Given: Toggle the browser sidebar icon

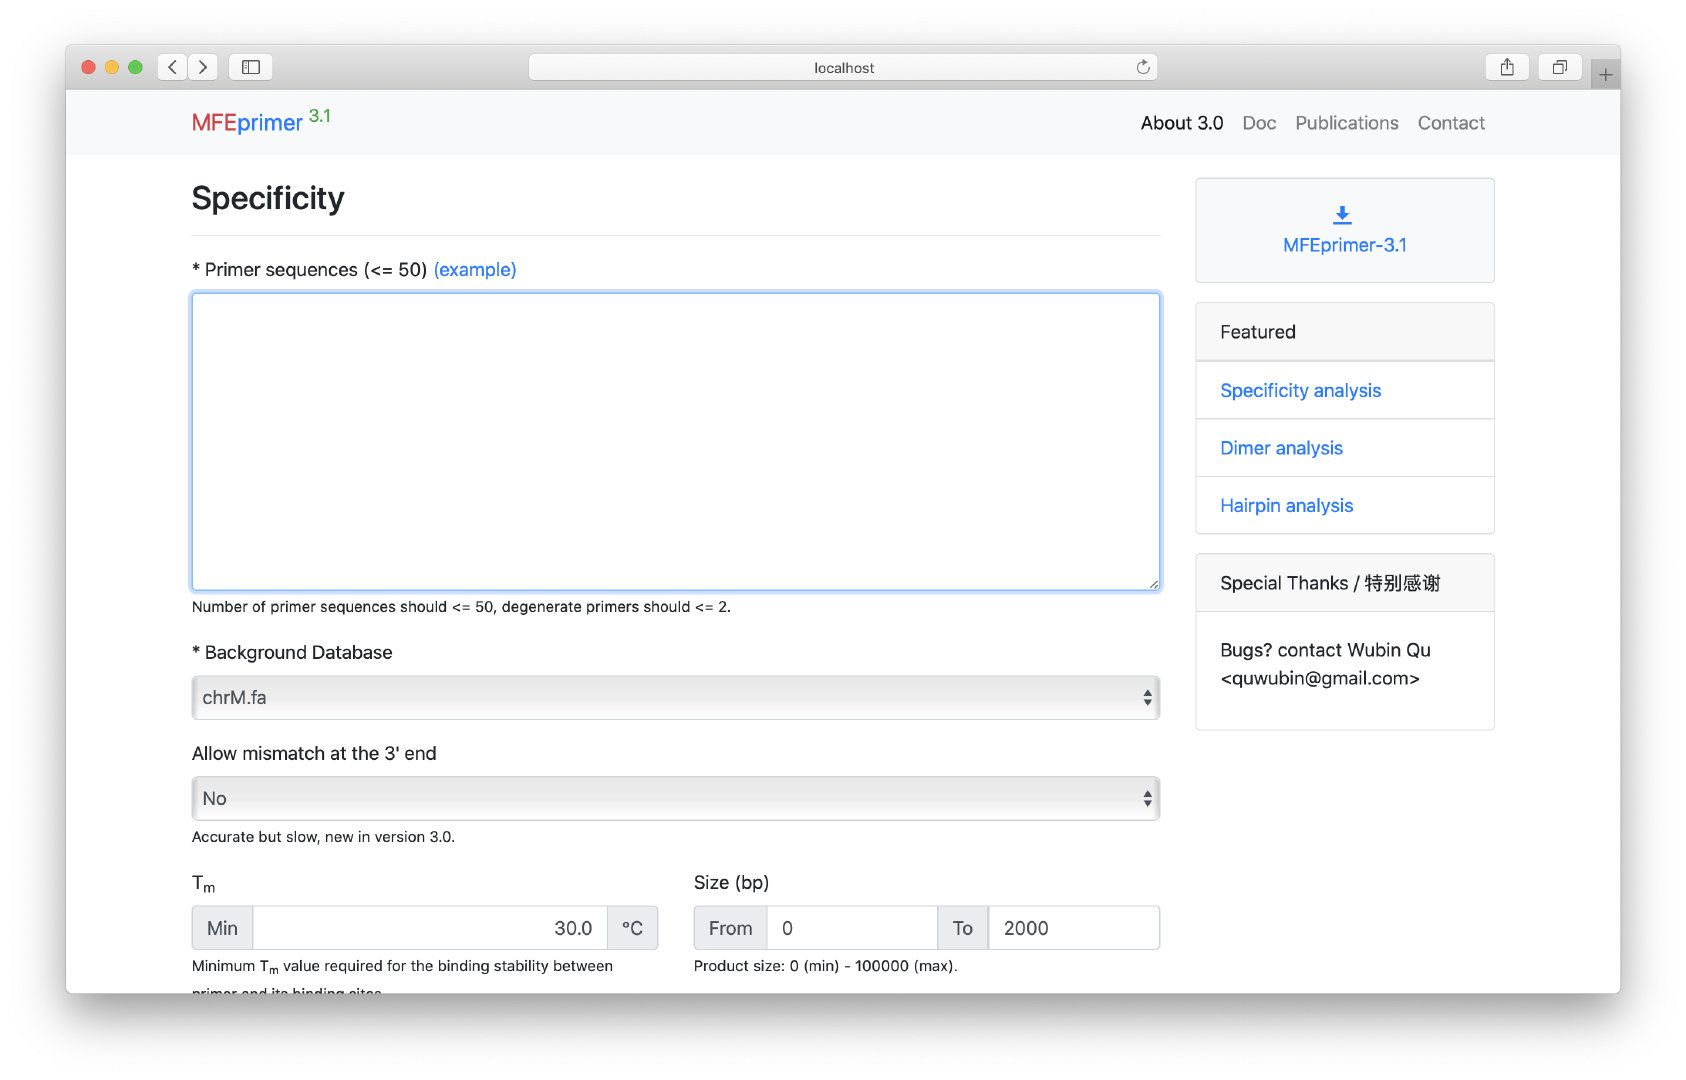Looking at the screenshot, I should coord(250,67).
